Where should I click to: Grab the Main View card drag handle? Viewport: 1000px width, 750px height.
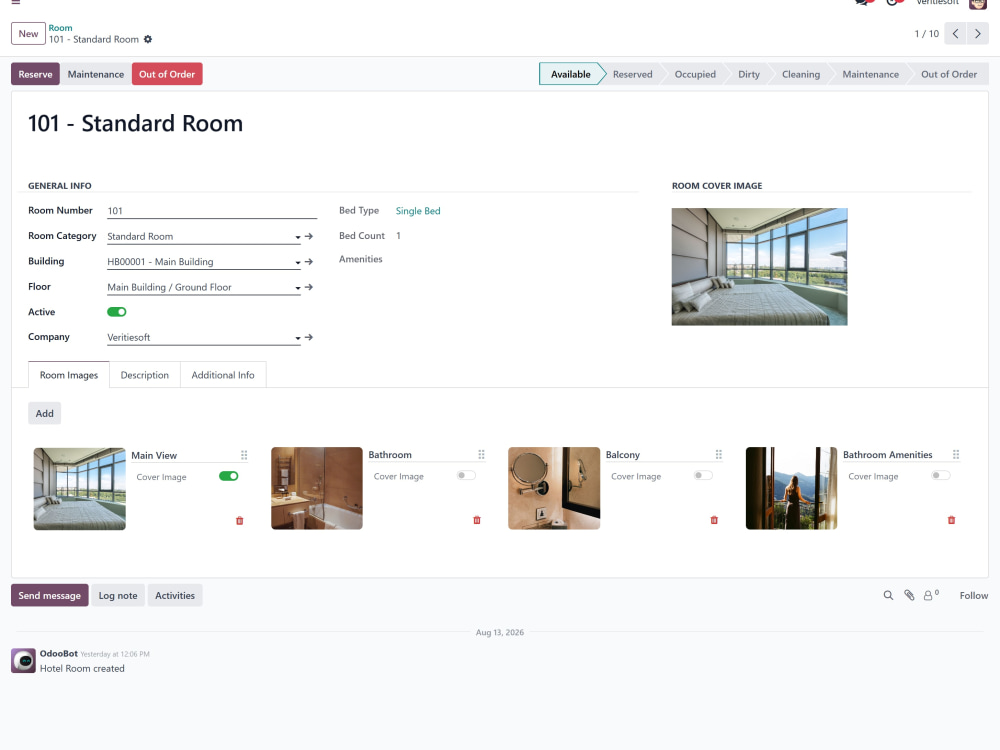pyautogui.click(x=244, y=455)
